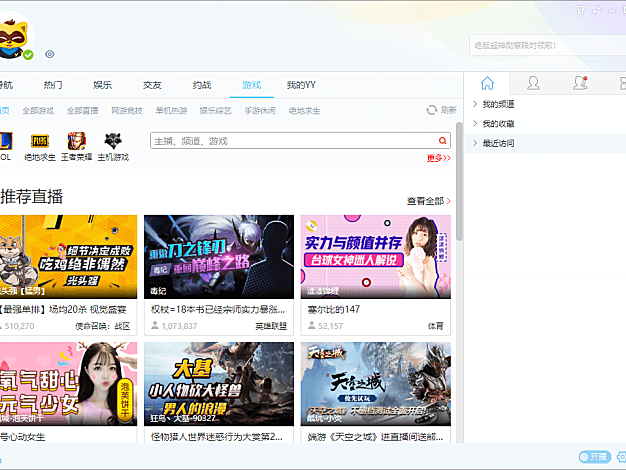Click the title 怪物猎人世界迷惑行为大赏第2
Screen dimensions: 626x470
point(216,437)
